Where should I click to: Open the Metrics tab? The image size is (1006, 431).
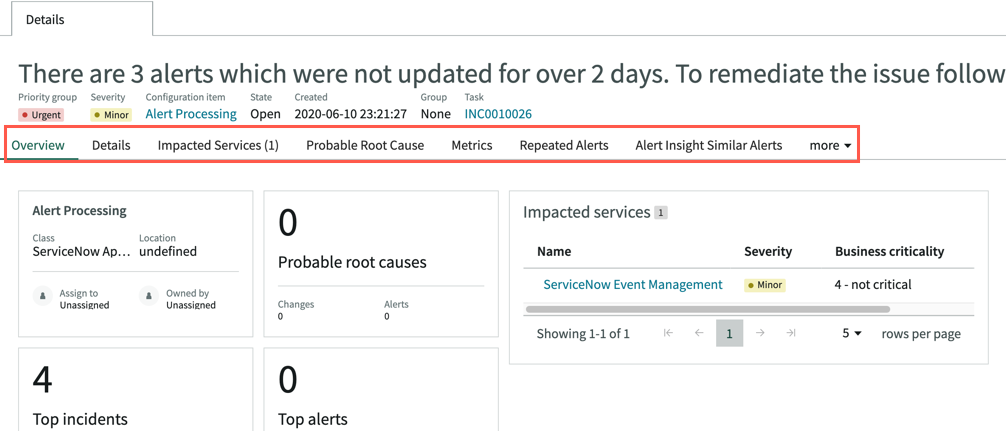472,145
